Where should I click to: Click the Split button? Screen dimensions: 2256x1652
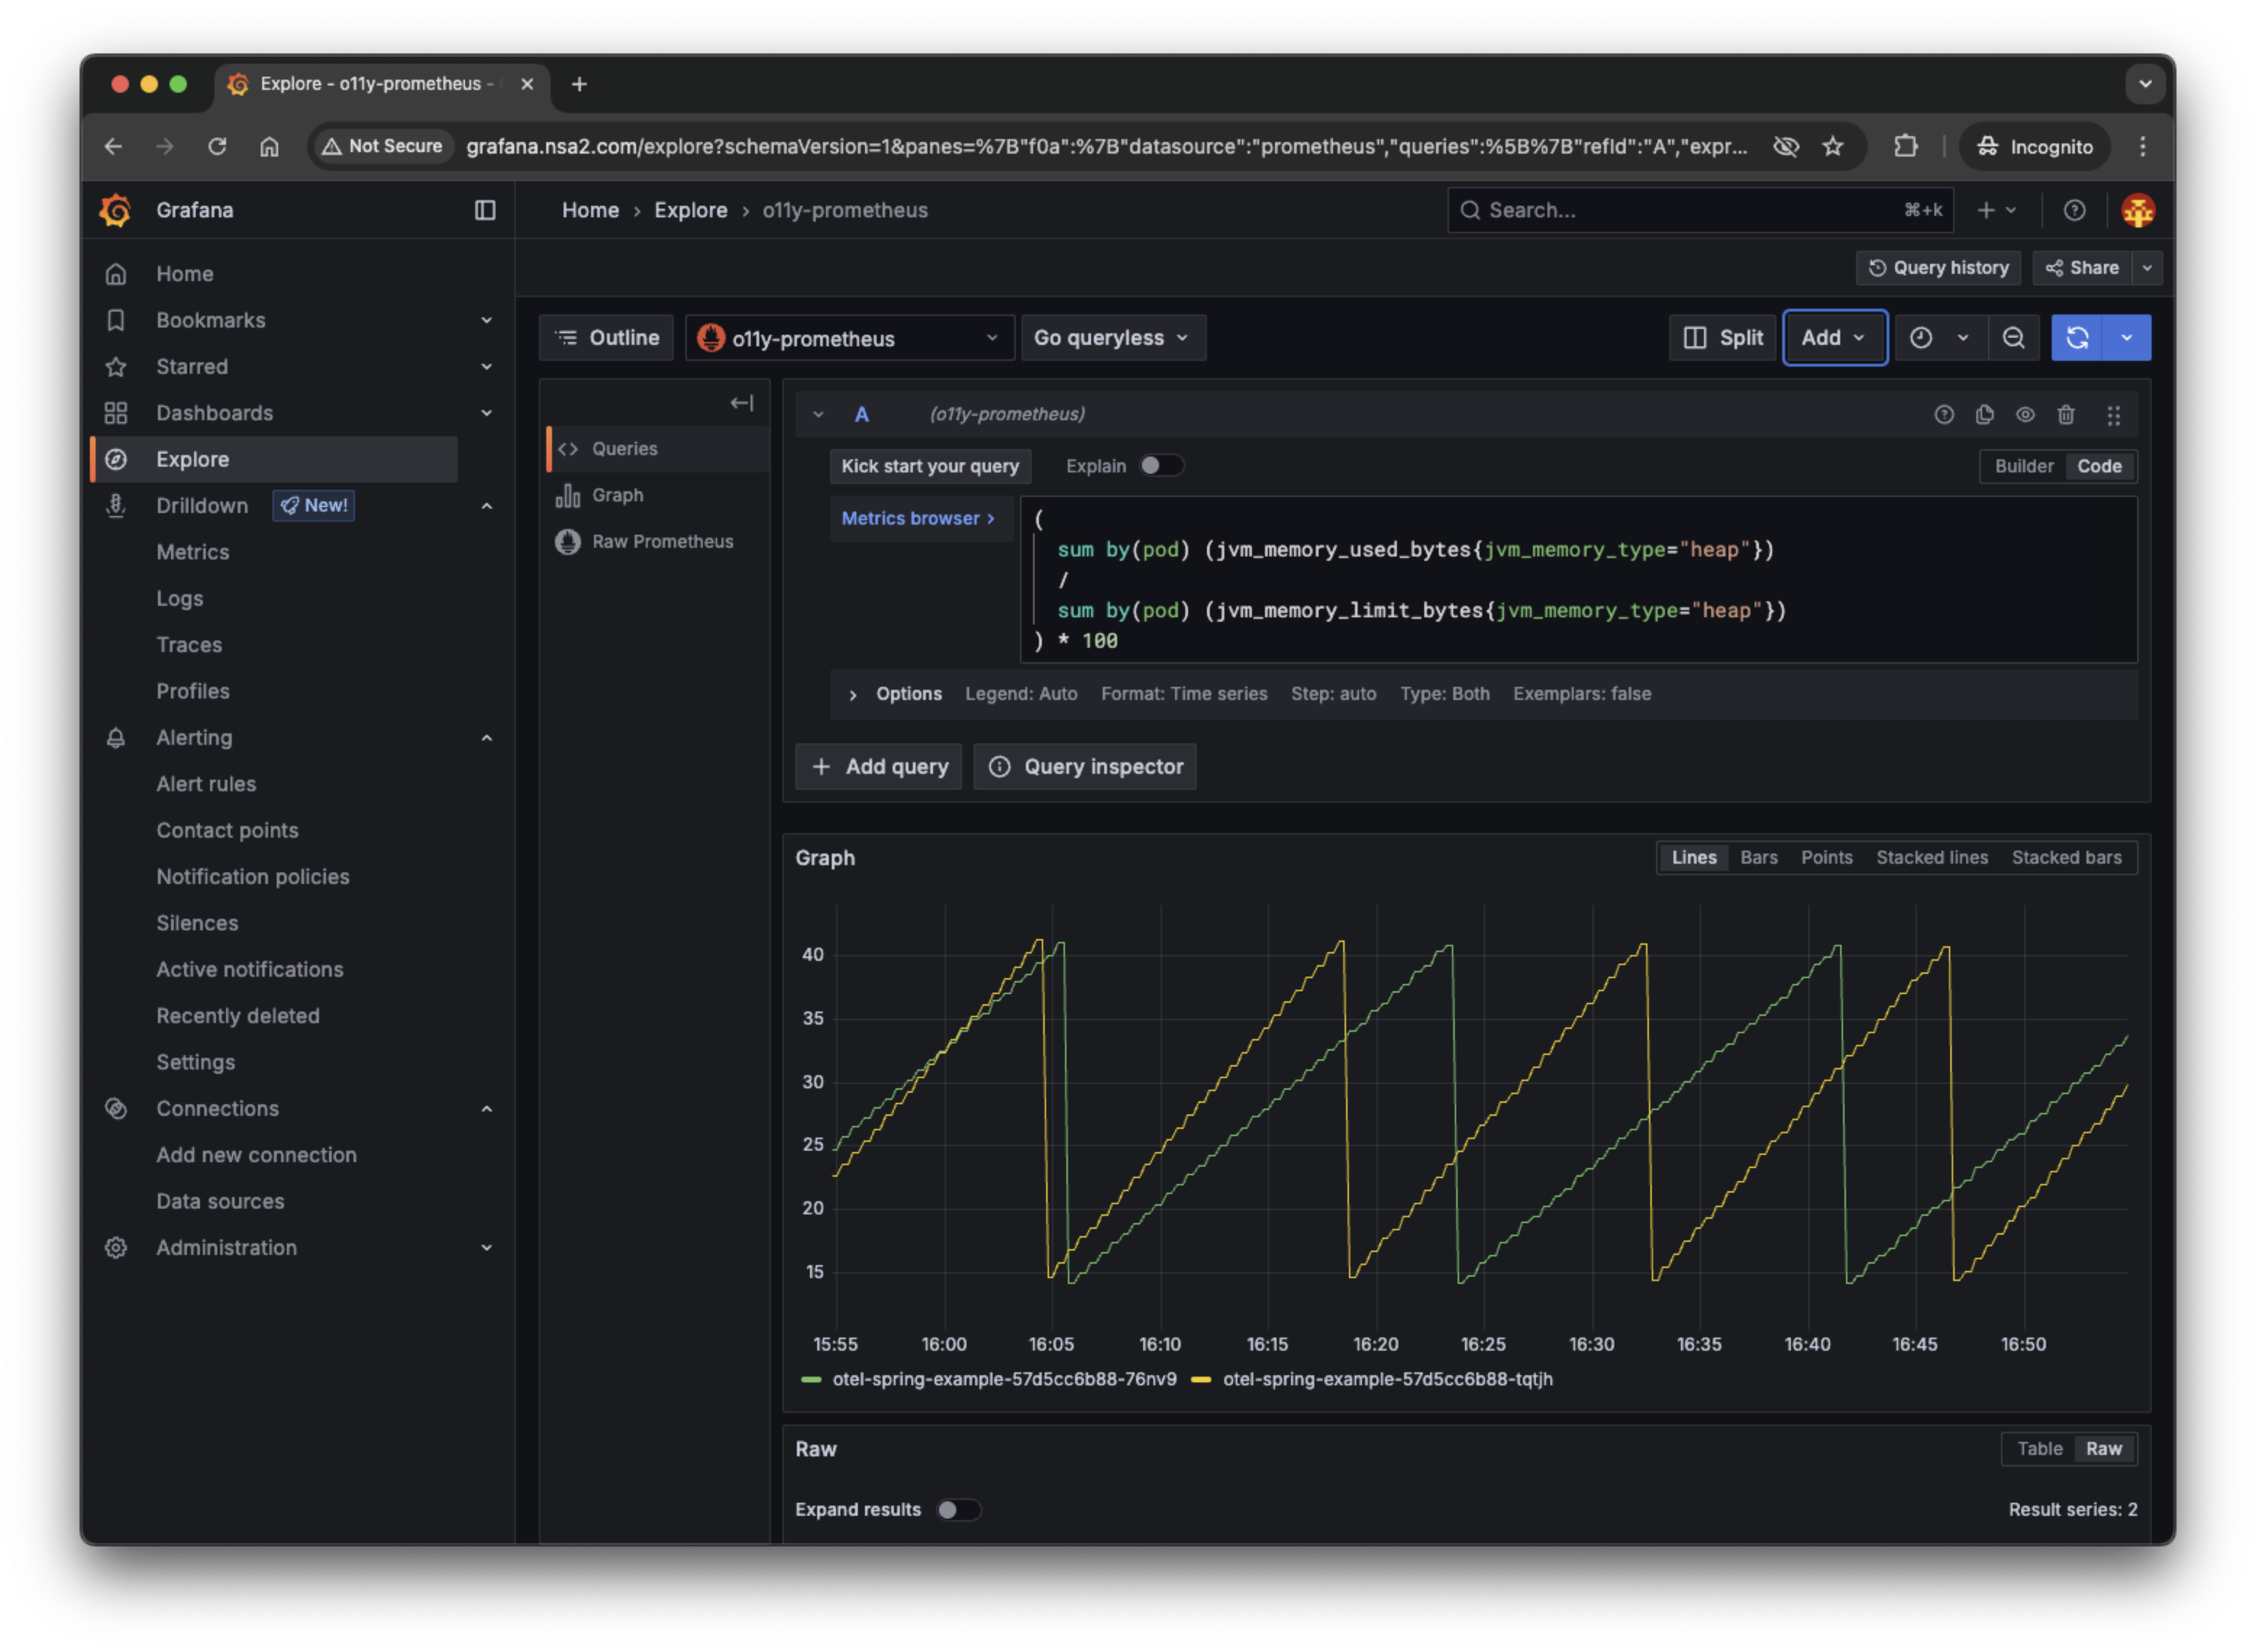[x=1722, y=338]
